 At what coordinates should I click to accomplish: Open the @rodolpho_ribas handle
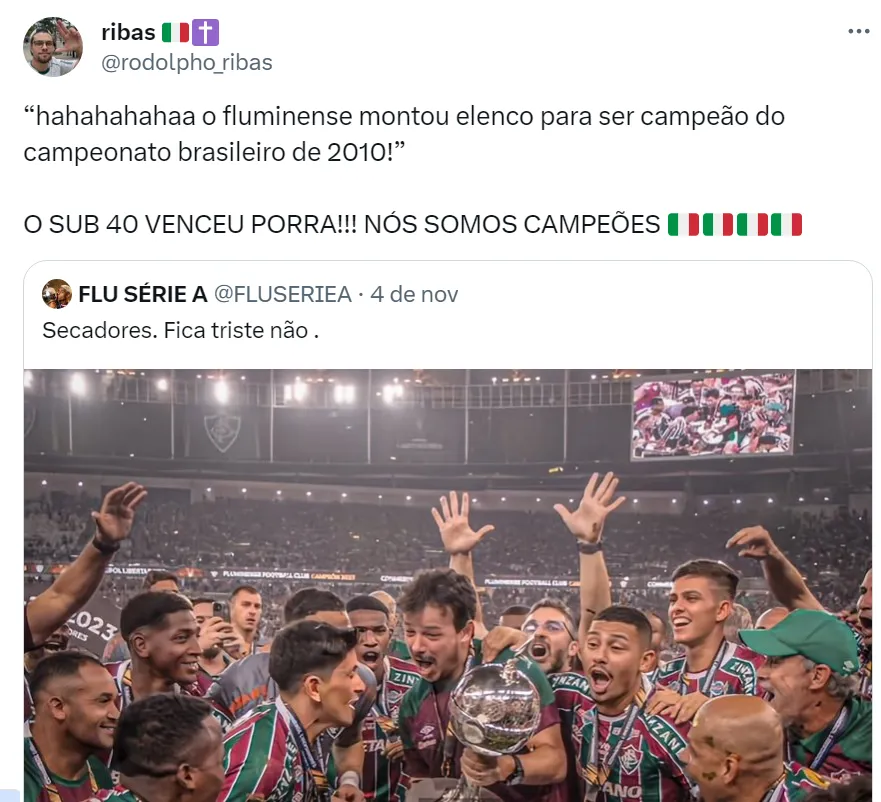[187, 62]
